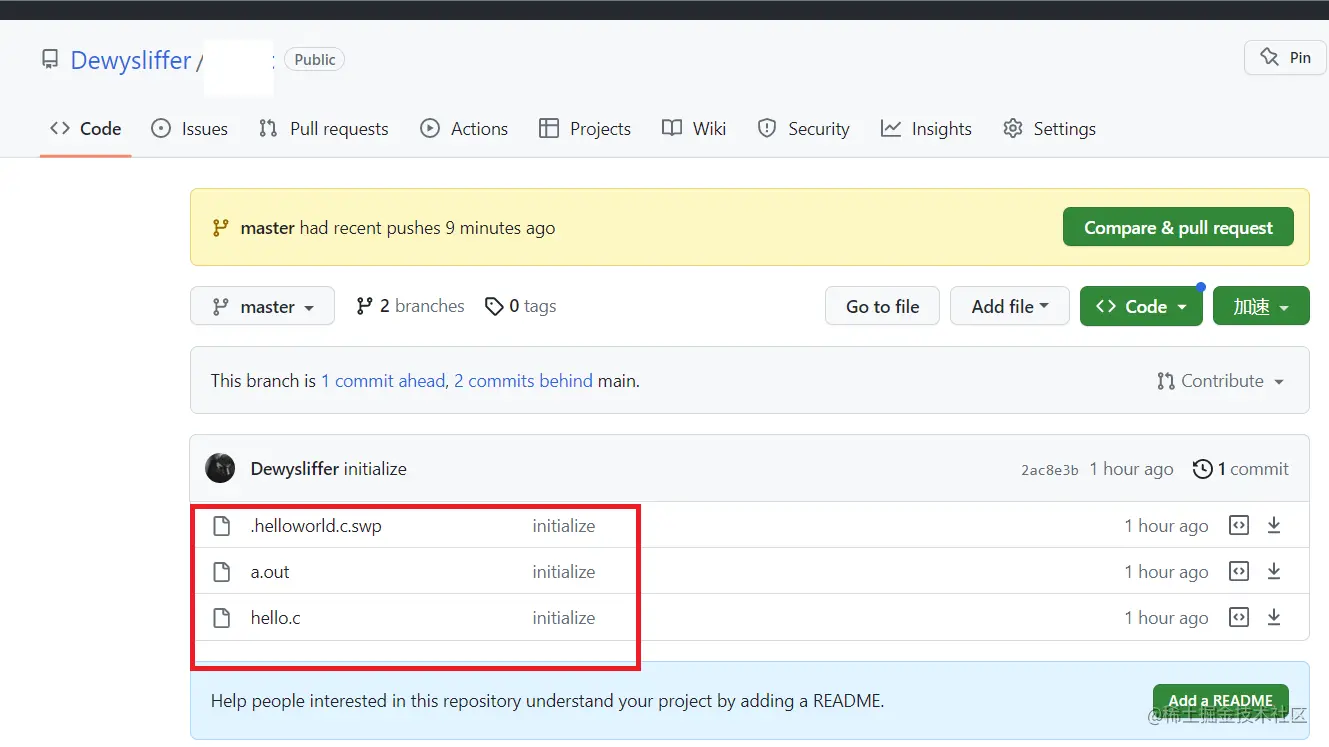Click the branches icon

[x=365, y=306]
